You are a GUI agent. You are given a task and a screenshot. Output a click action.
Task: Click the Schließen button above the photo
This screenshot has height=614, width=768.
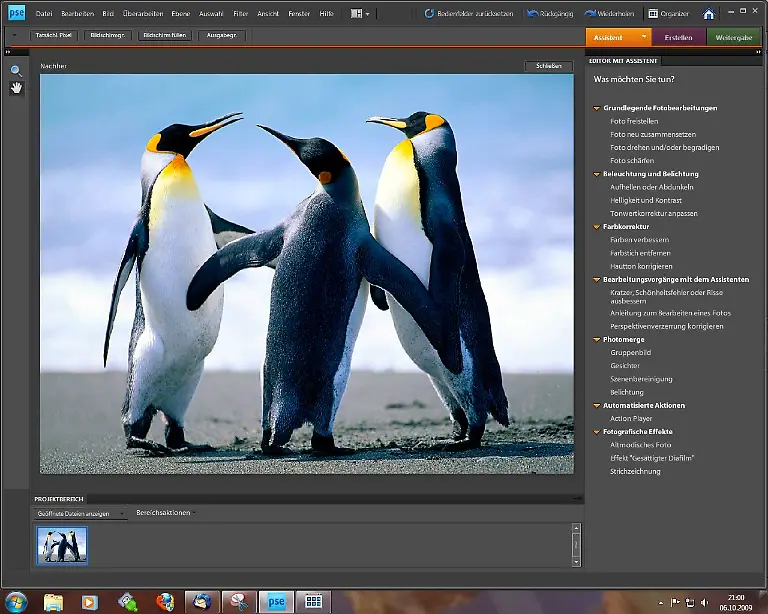[x=548, y=66]
